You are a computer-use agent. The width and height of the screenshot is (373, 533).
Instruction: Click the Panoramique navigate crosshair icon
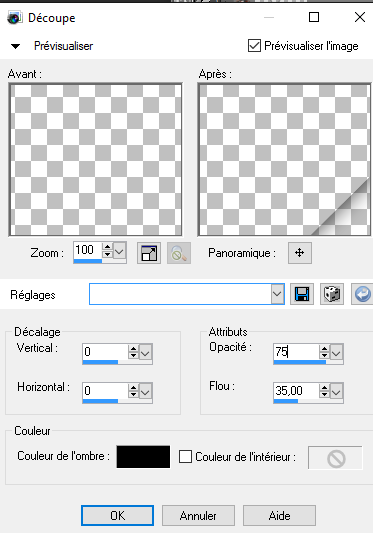tap(300, 253)
